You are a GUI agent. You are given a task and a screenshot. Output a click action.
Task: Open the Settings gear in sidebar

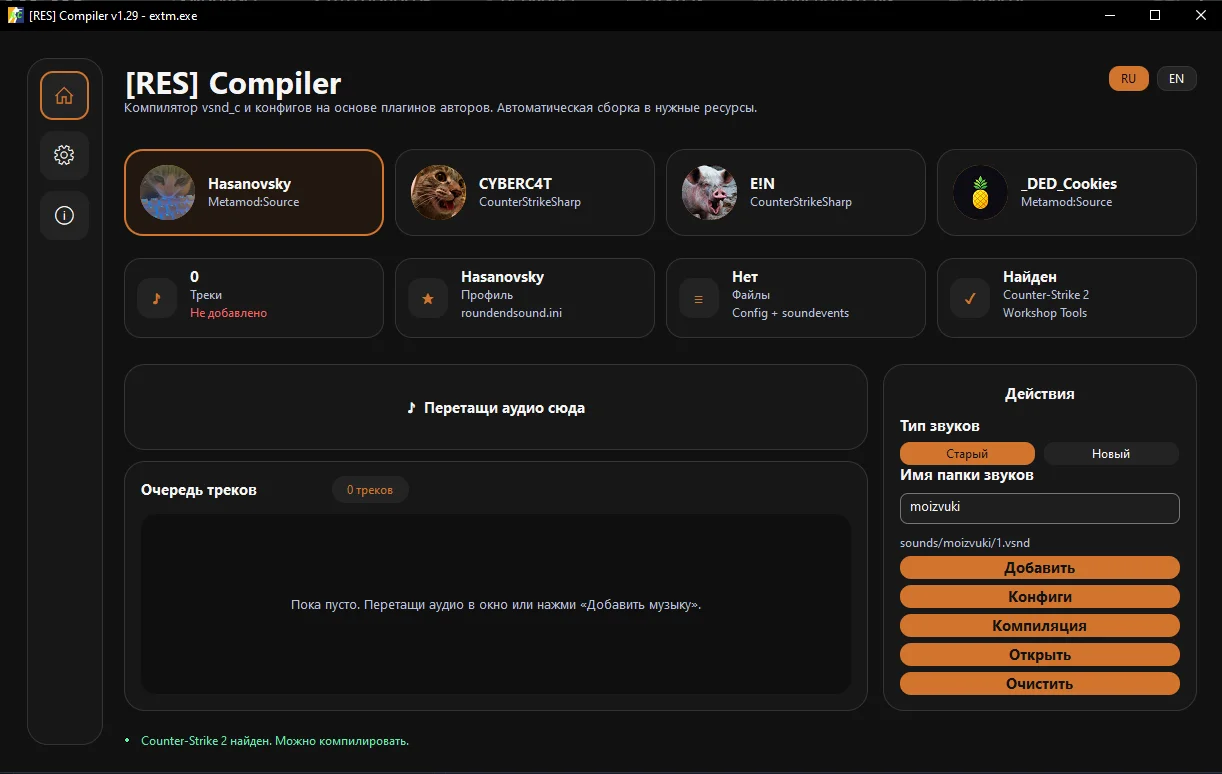point(64,155)
